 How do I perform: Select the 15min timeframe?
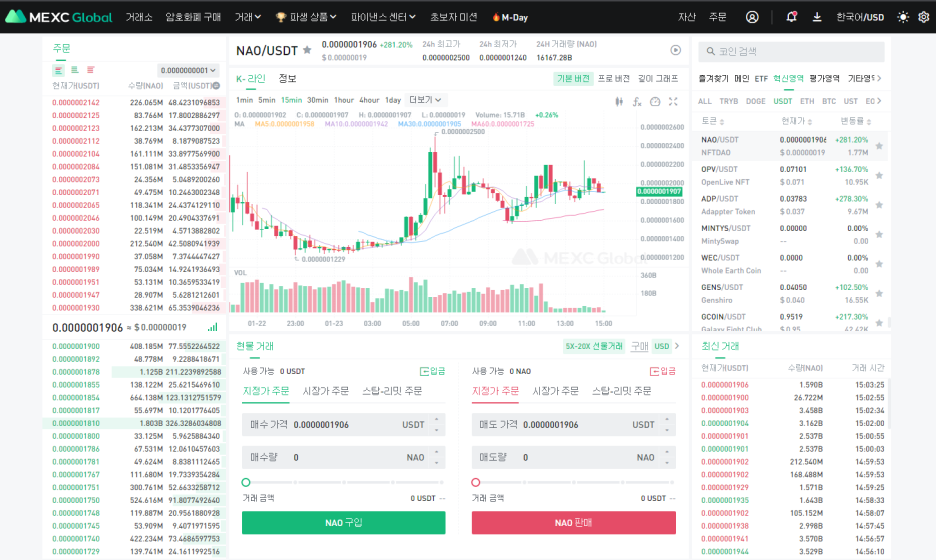(x=291, y=100)
